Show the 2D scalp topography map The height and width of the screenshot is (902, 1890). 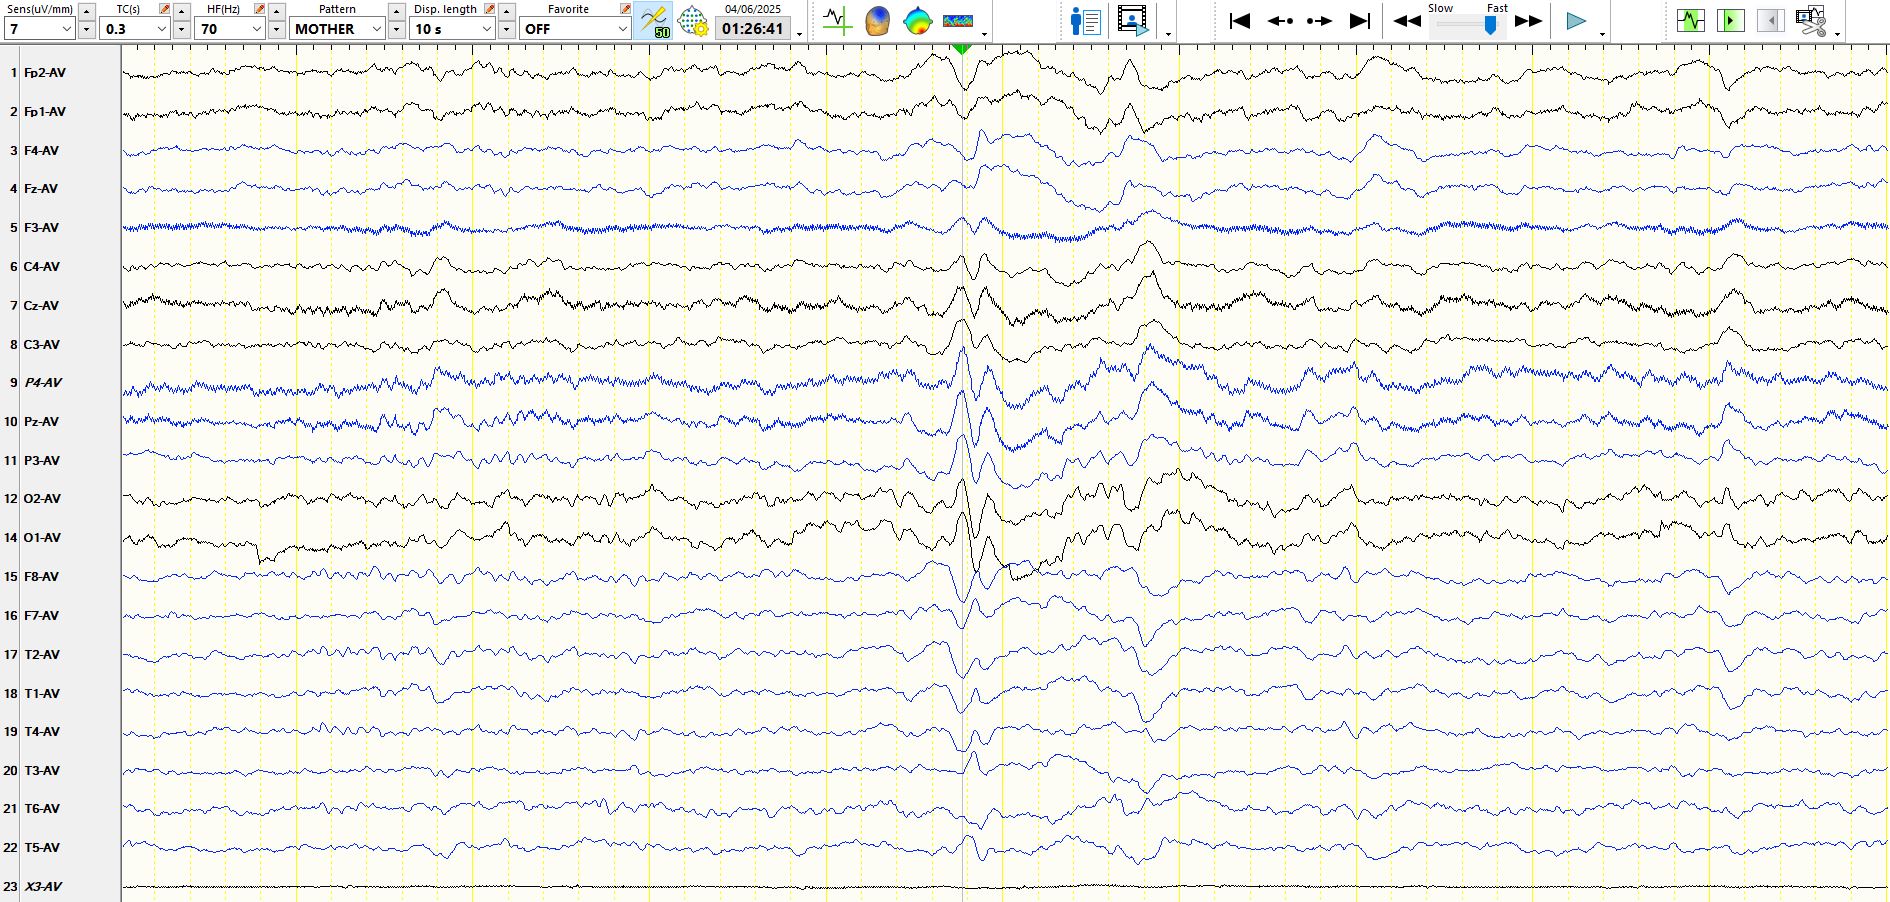(x=917, y=21)
